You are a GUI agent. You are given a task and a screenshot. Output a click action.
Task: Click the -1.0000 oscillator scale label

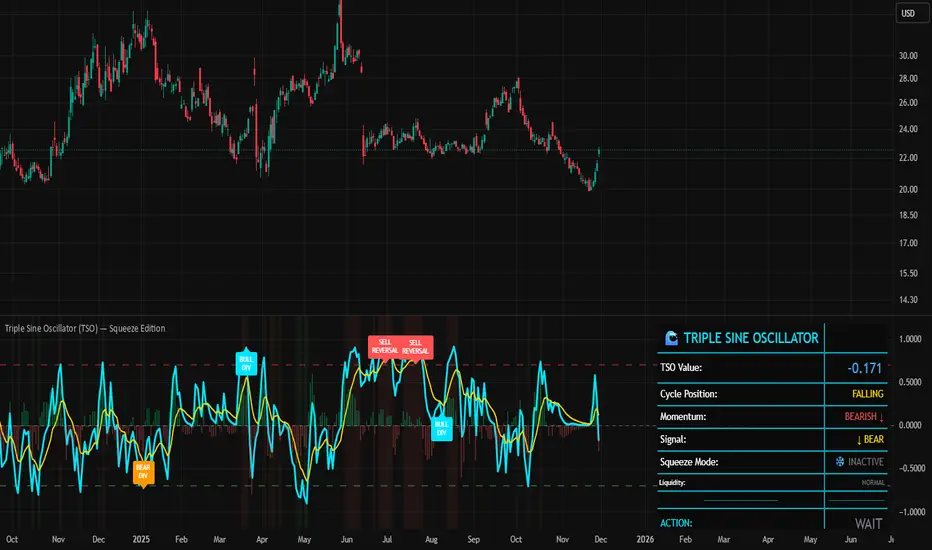[x=910, y=511]
